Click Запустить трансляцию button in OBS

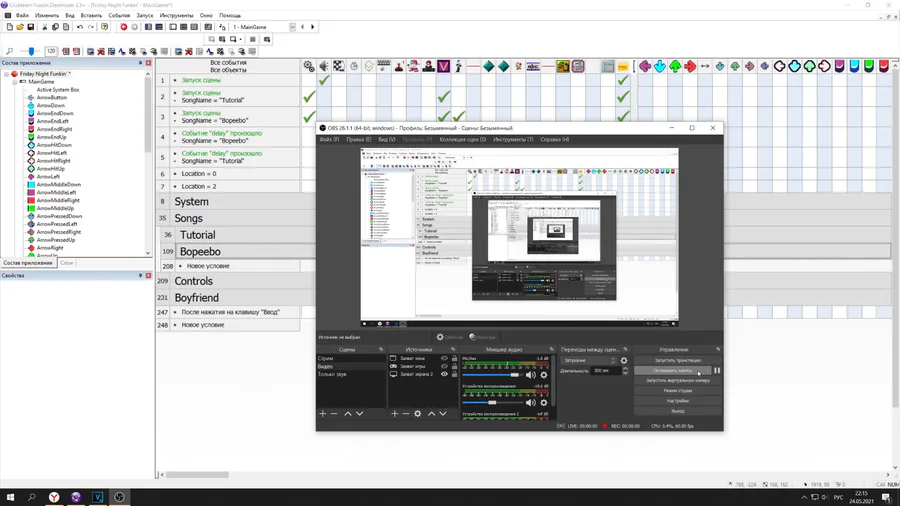click(678, 360)
